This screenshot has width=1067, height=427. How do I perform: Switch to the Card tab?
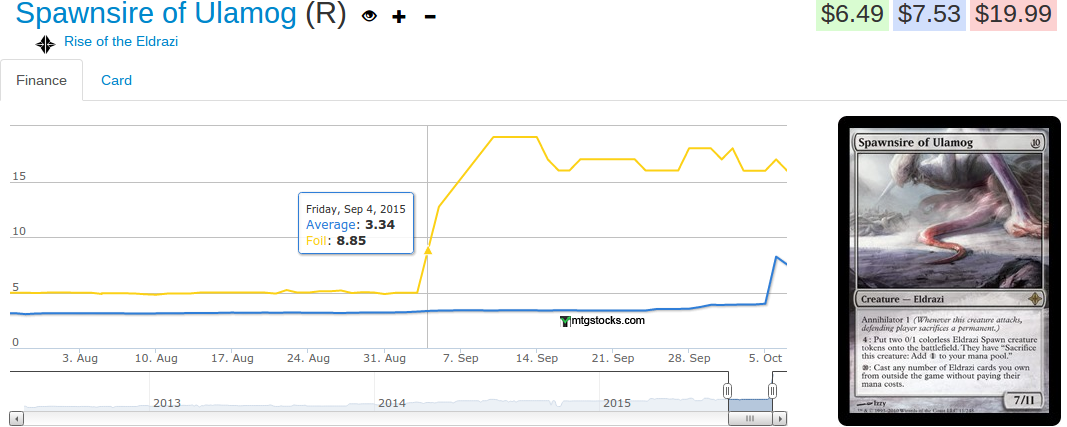pos(116,80)
